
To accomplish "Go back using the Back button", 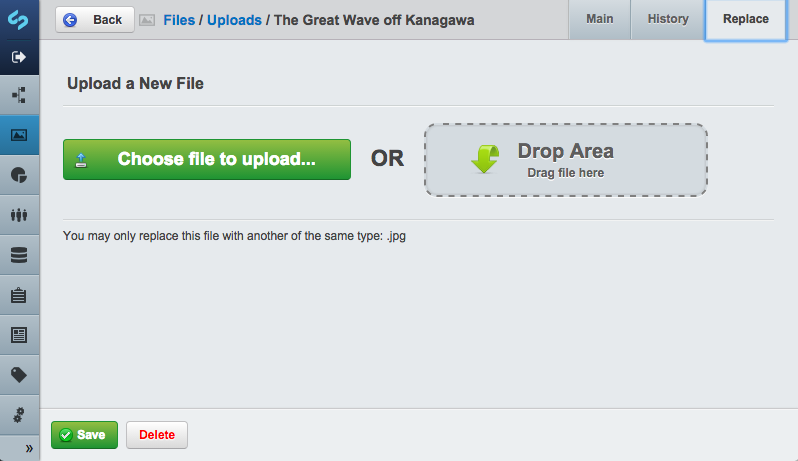I will (95, 20).
